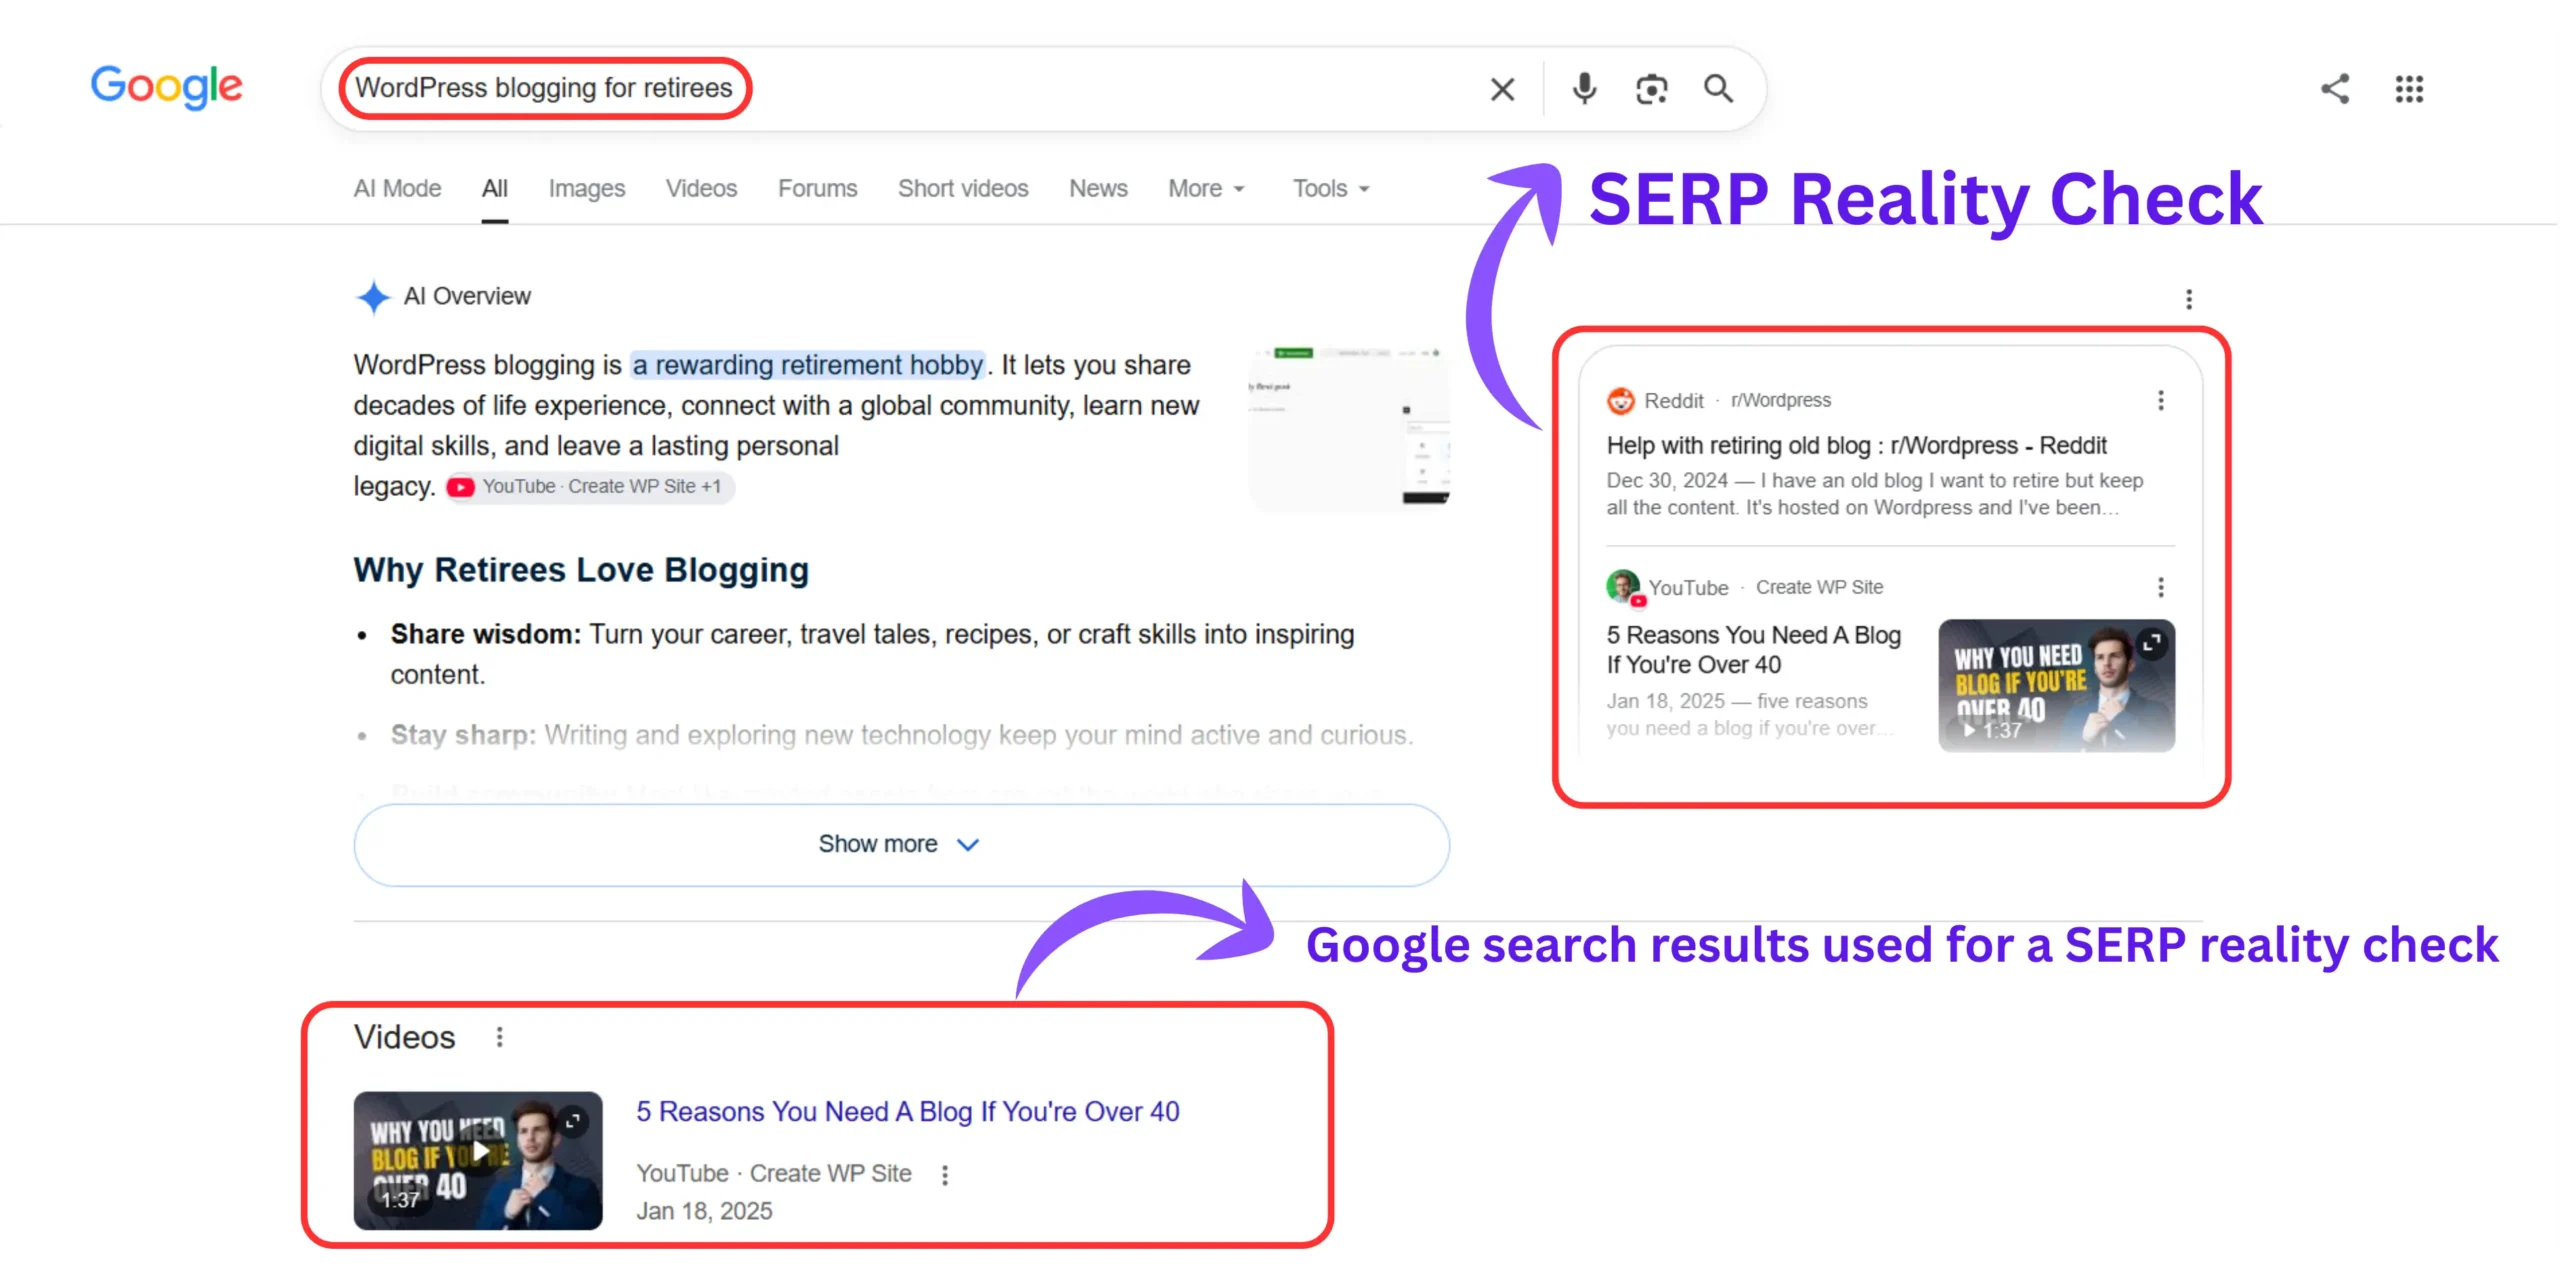Click the AI Overview sparkle icon
Screen dimensions: 2560x1280
click(x=373, y=297)
